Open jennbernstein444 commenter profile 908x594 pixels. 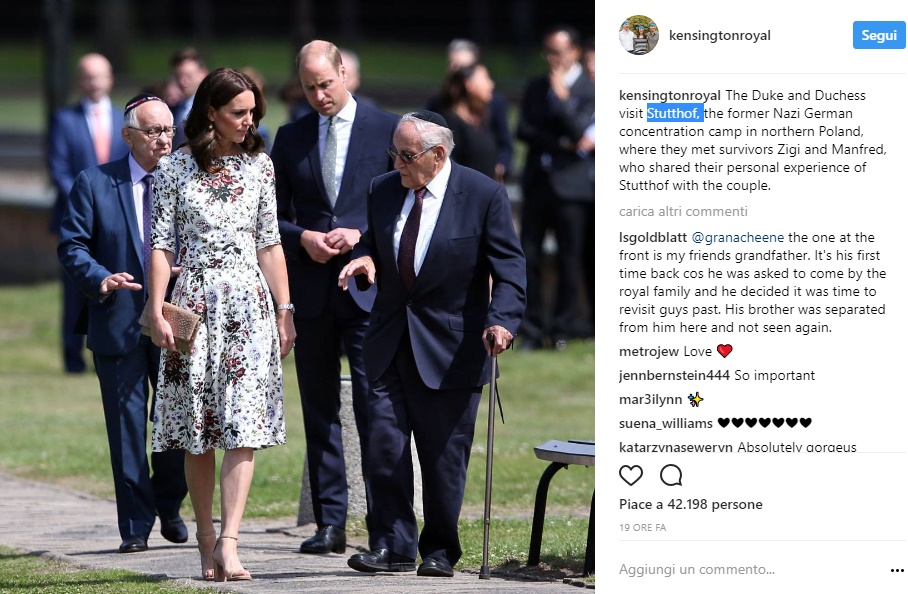click(674, 375)
